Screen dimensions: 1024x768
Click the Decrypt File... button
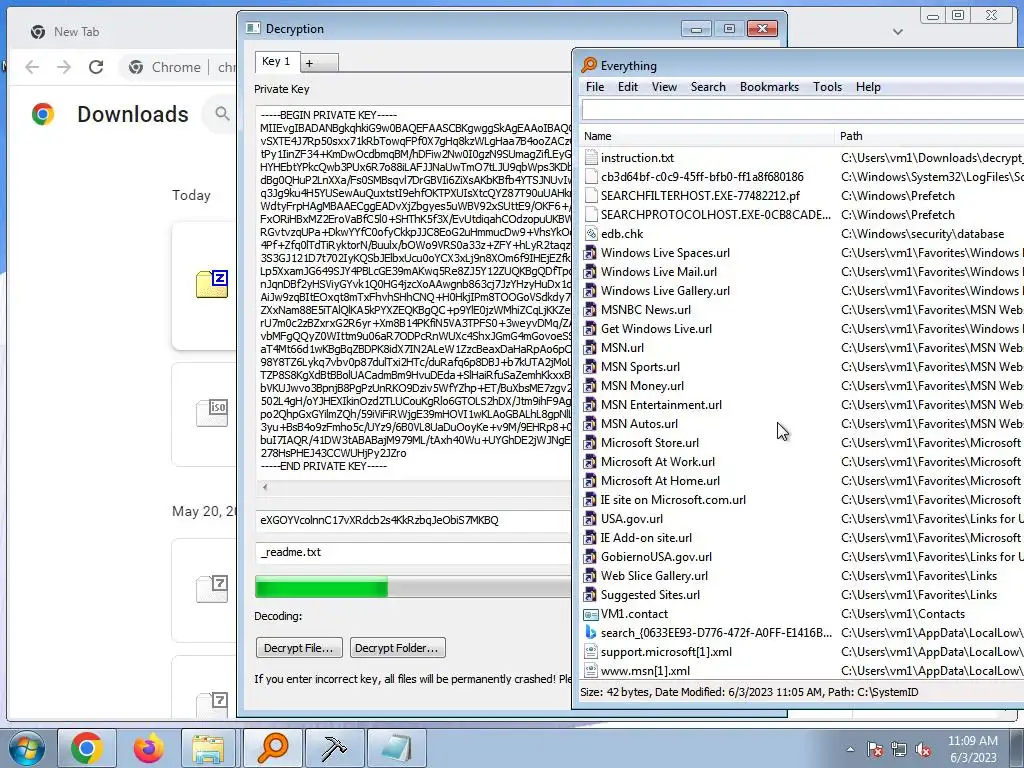click(299, 648)
